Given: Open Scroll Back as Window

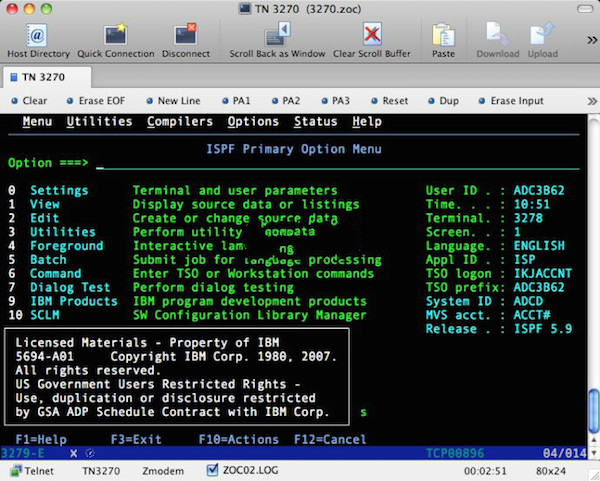Looking at the screenshot, I should point(277,36).
